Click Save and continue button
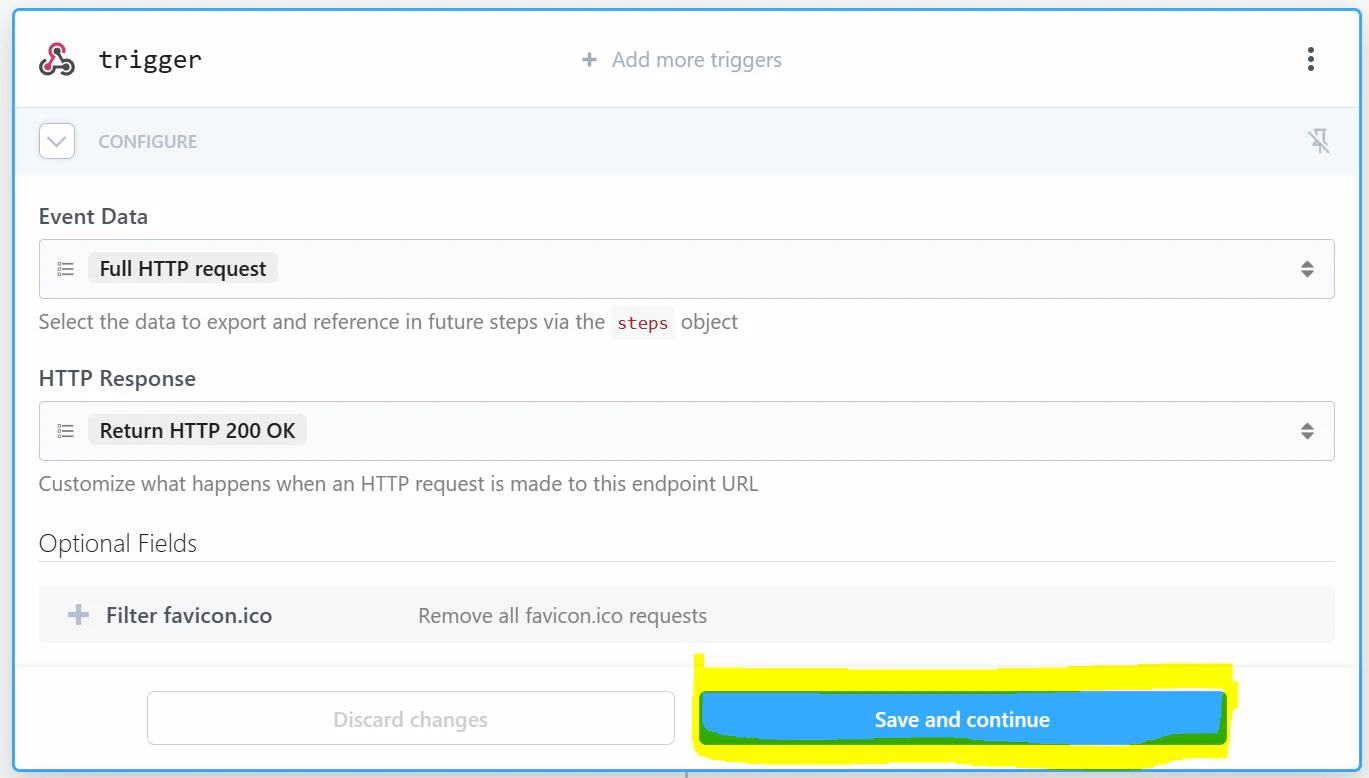1369x778 pixels. [962, 719]
